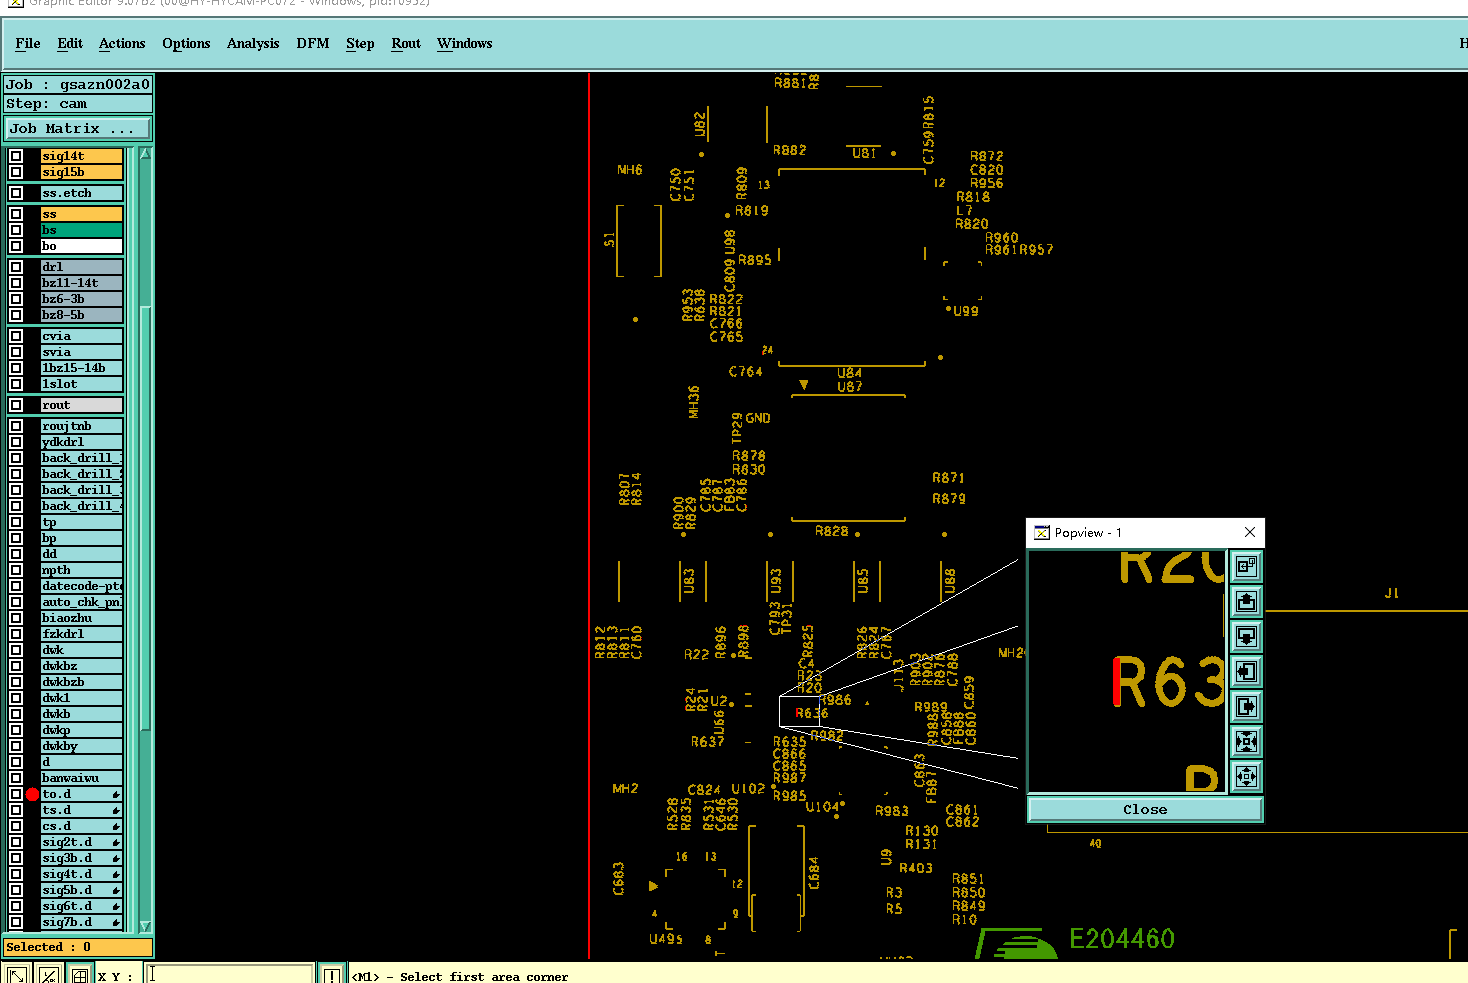This screenshot has width=1468, height=983.
Task: Click the X Y coordinate input field
Action: (x=231, y=975)
